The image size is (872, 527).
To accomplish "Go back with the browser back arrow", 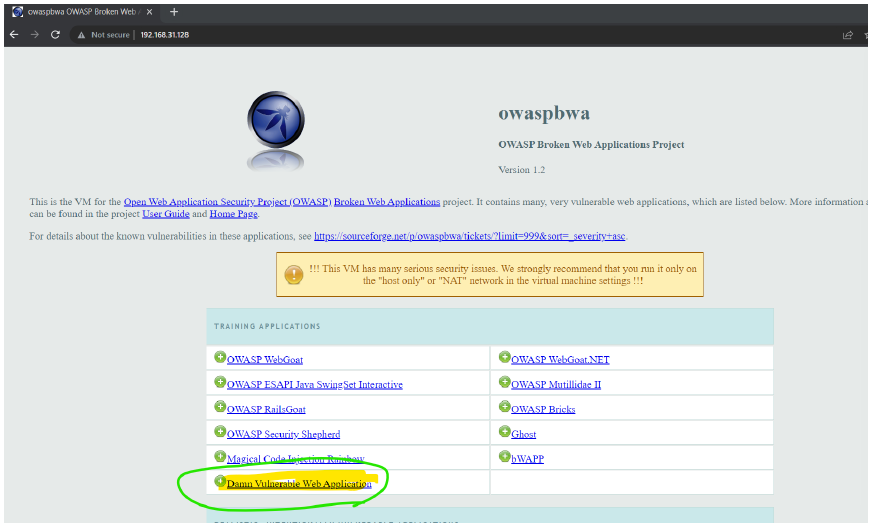I will click(14, 34).
